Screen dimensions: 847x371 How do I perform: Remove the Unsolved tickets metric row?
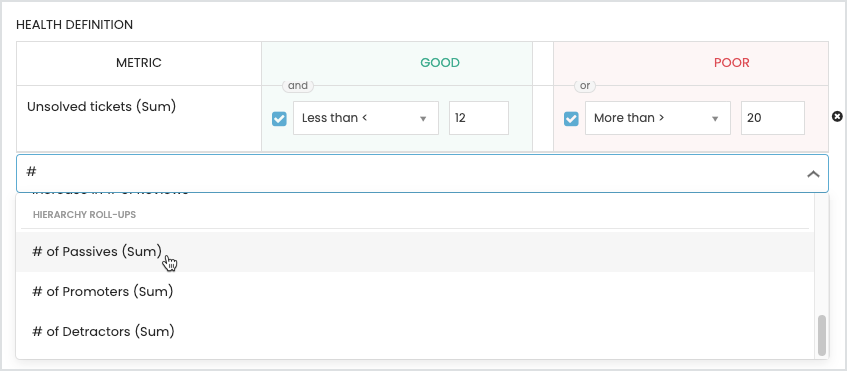837,116
